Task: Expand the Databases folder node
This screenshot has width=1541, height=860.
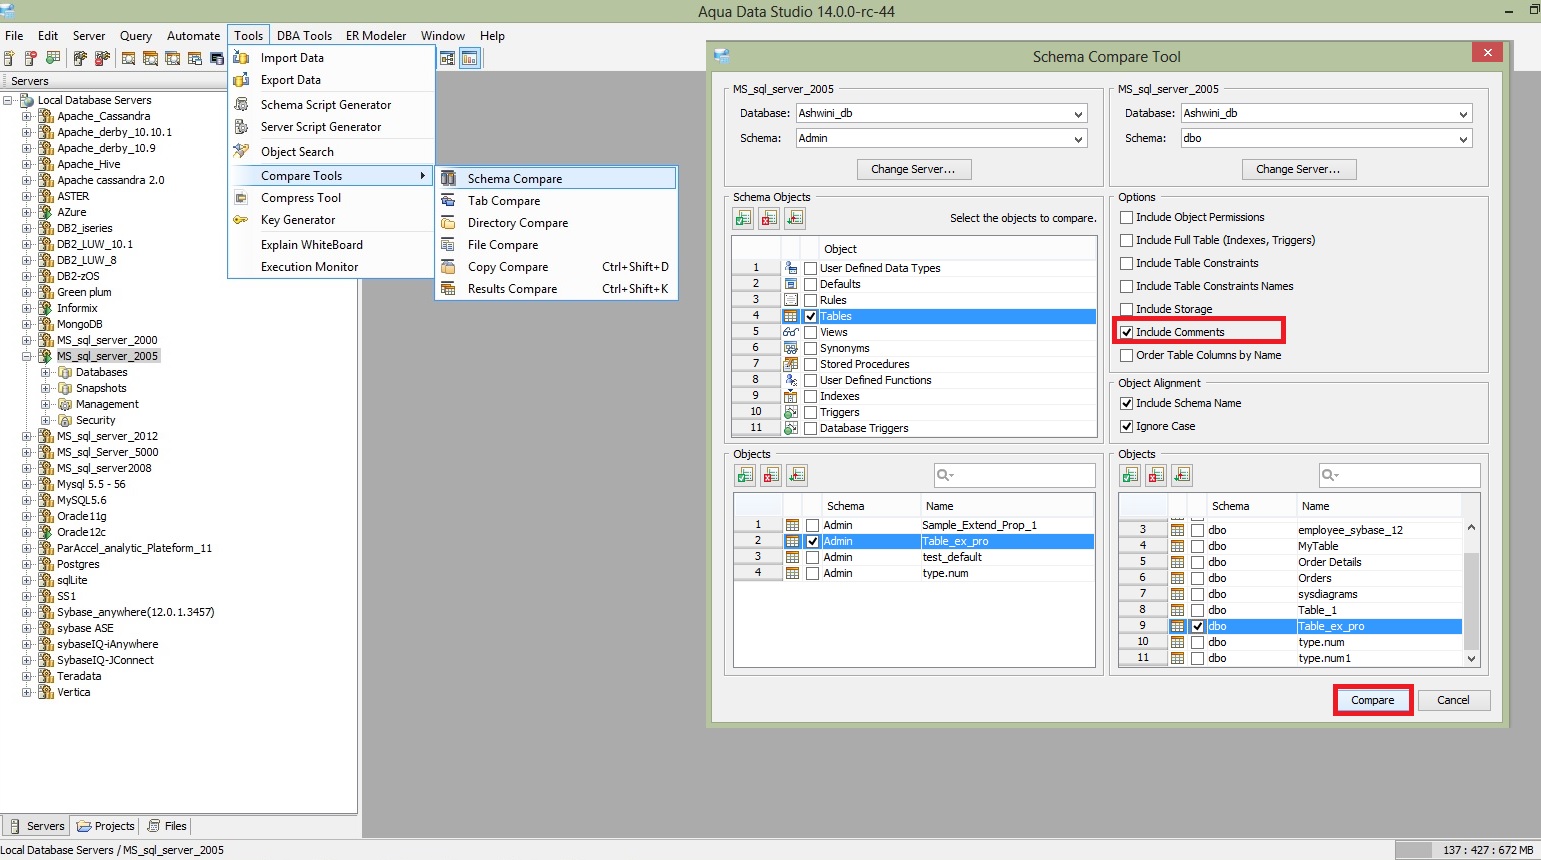Action: tap(46, 372)
